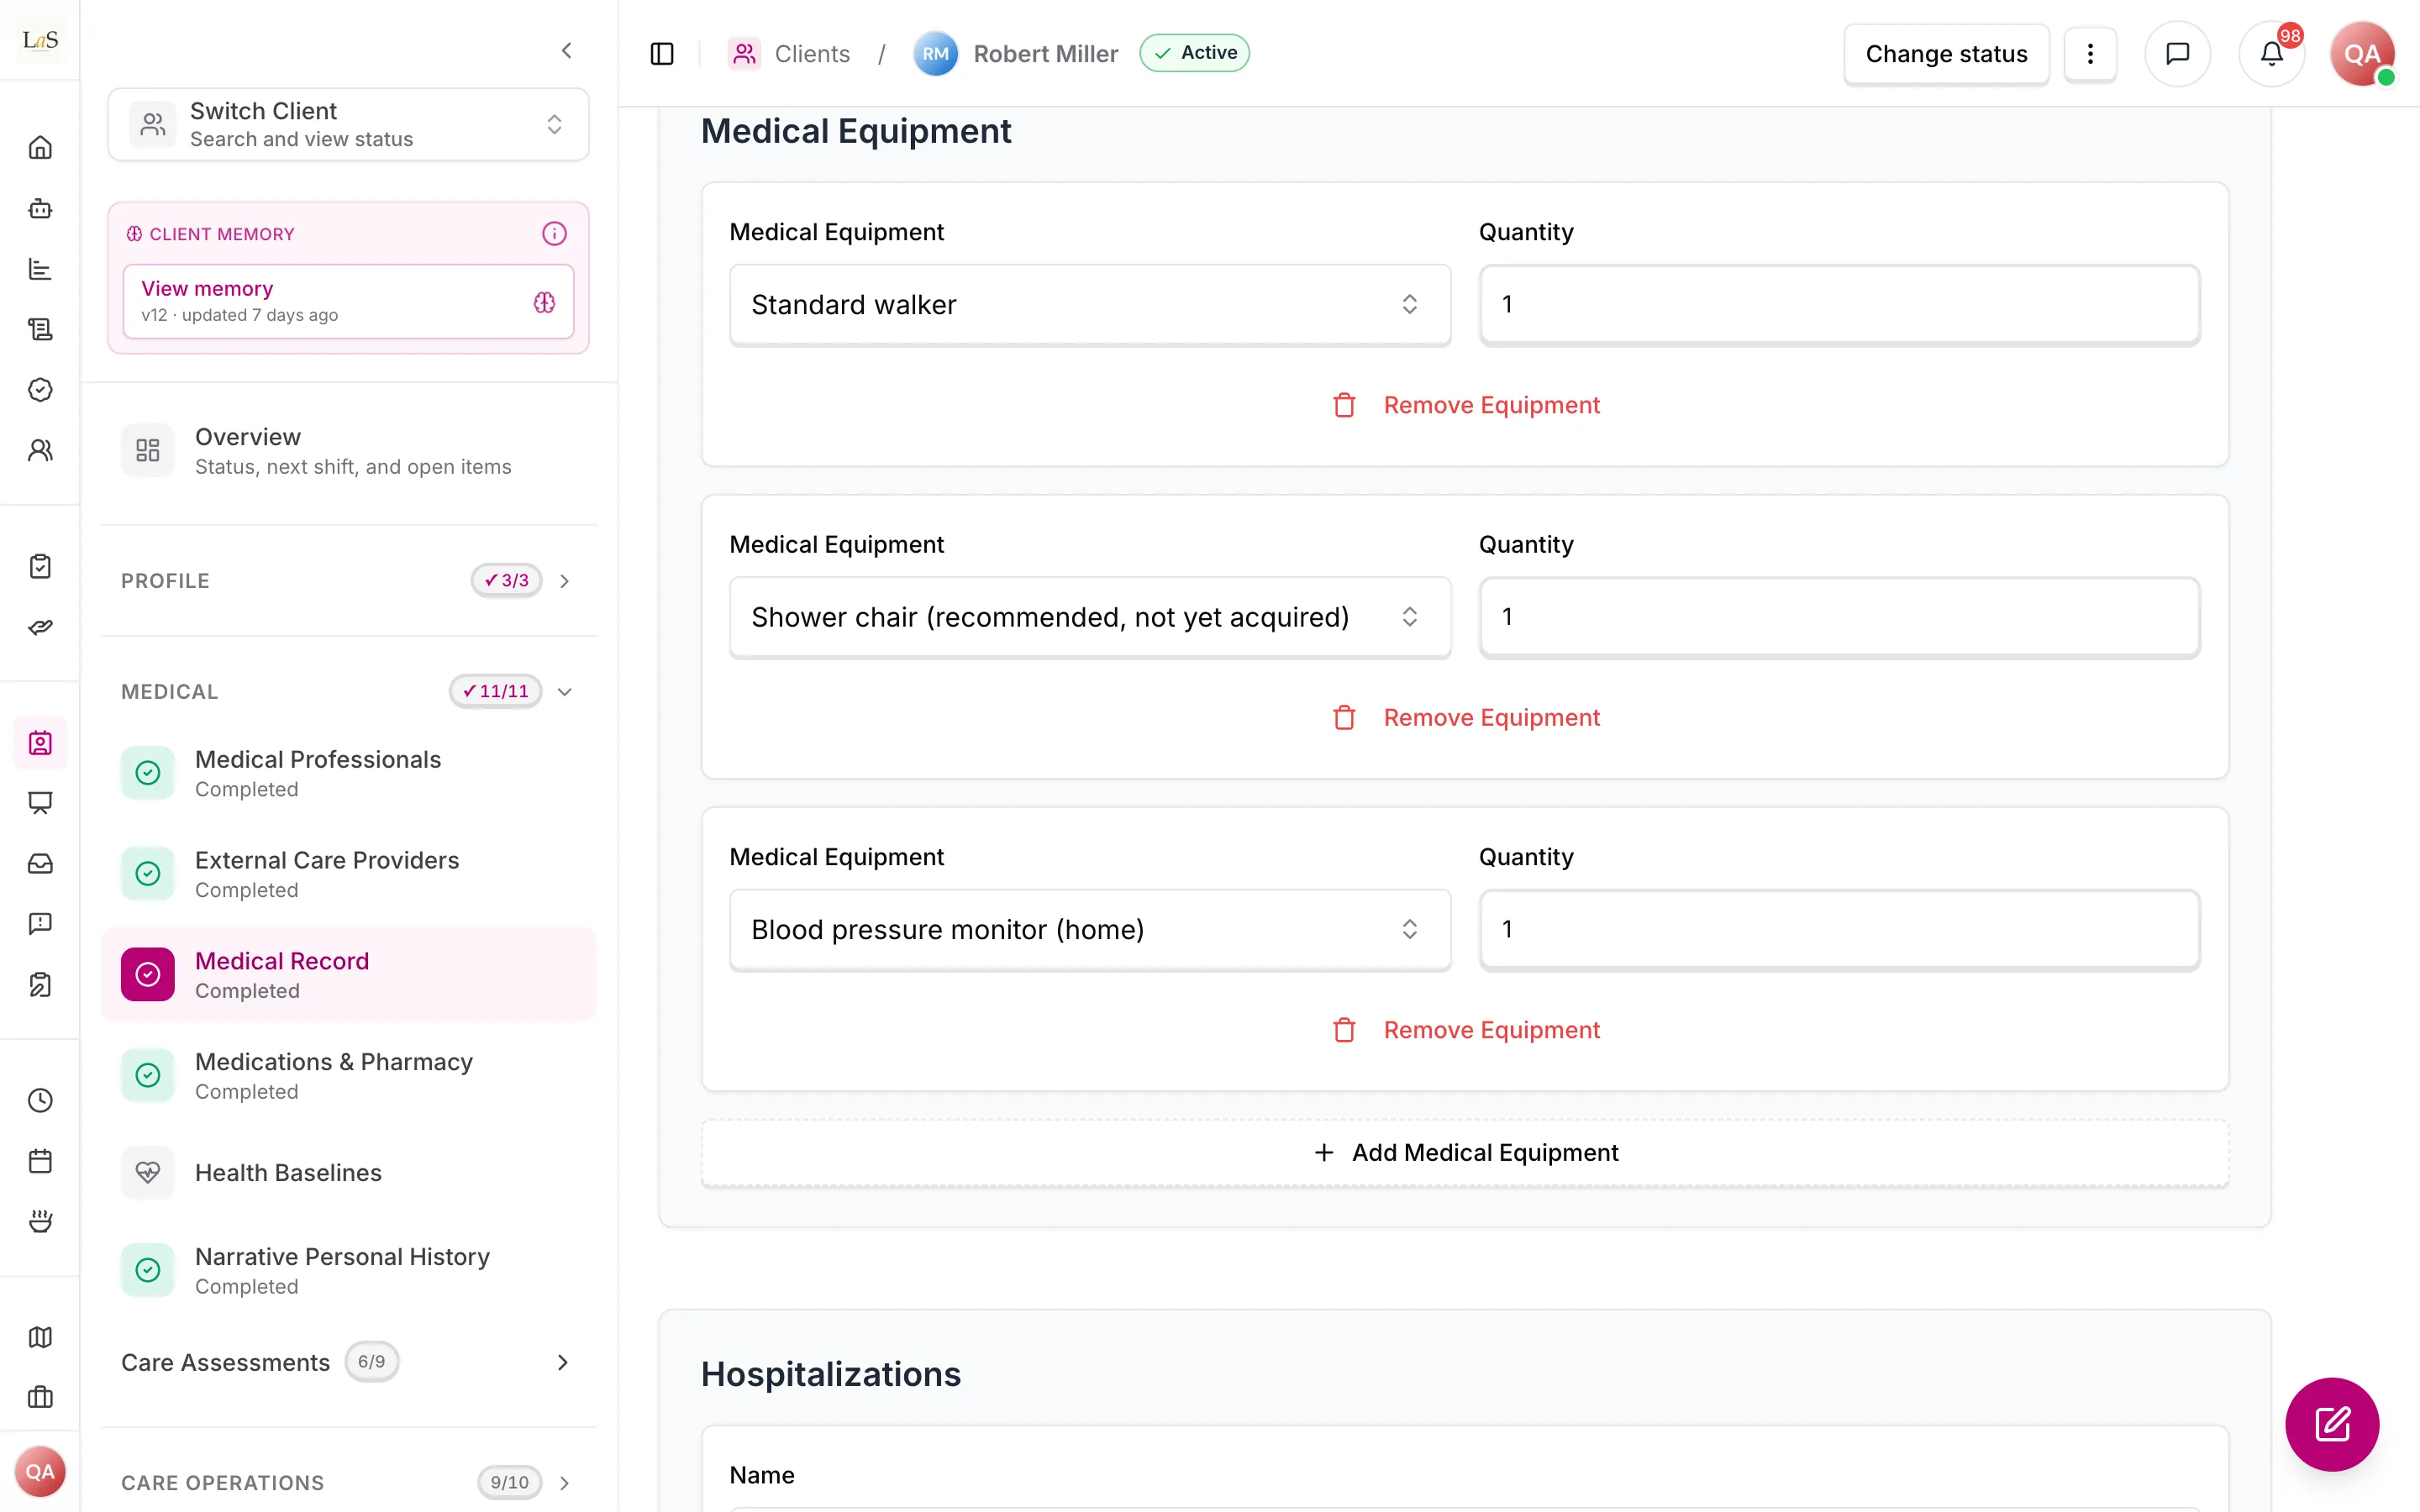Screen dimensions: 2420x1512
Task: Open the briefcase icon in left rail
Action: pos(40,1397)
